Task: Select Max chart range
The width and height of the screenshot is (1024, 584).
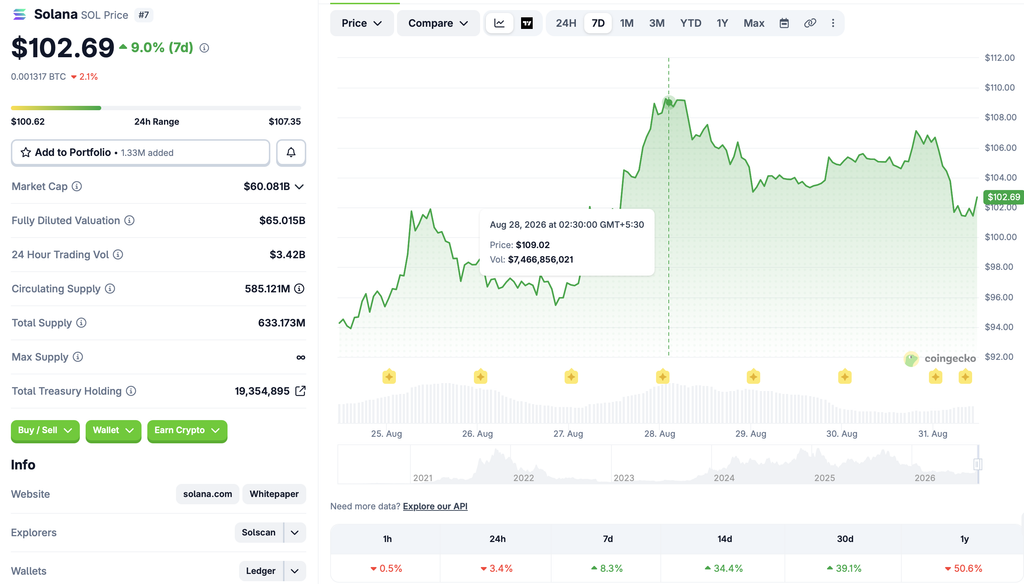Action: point(754,23)
